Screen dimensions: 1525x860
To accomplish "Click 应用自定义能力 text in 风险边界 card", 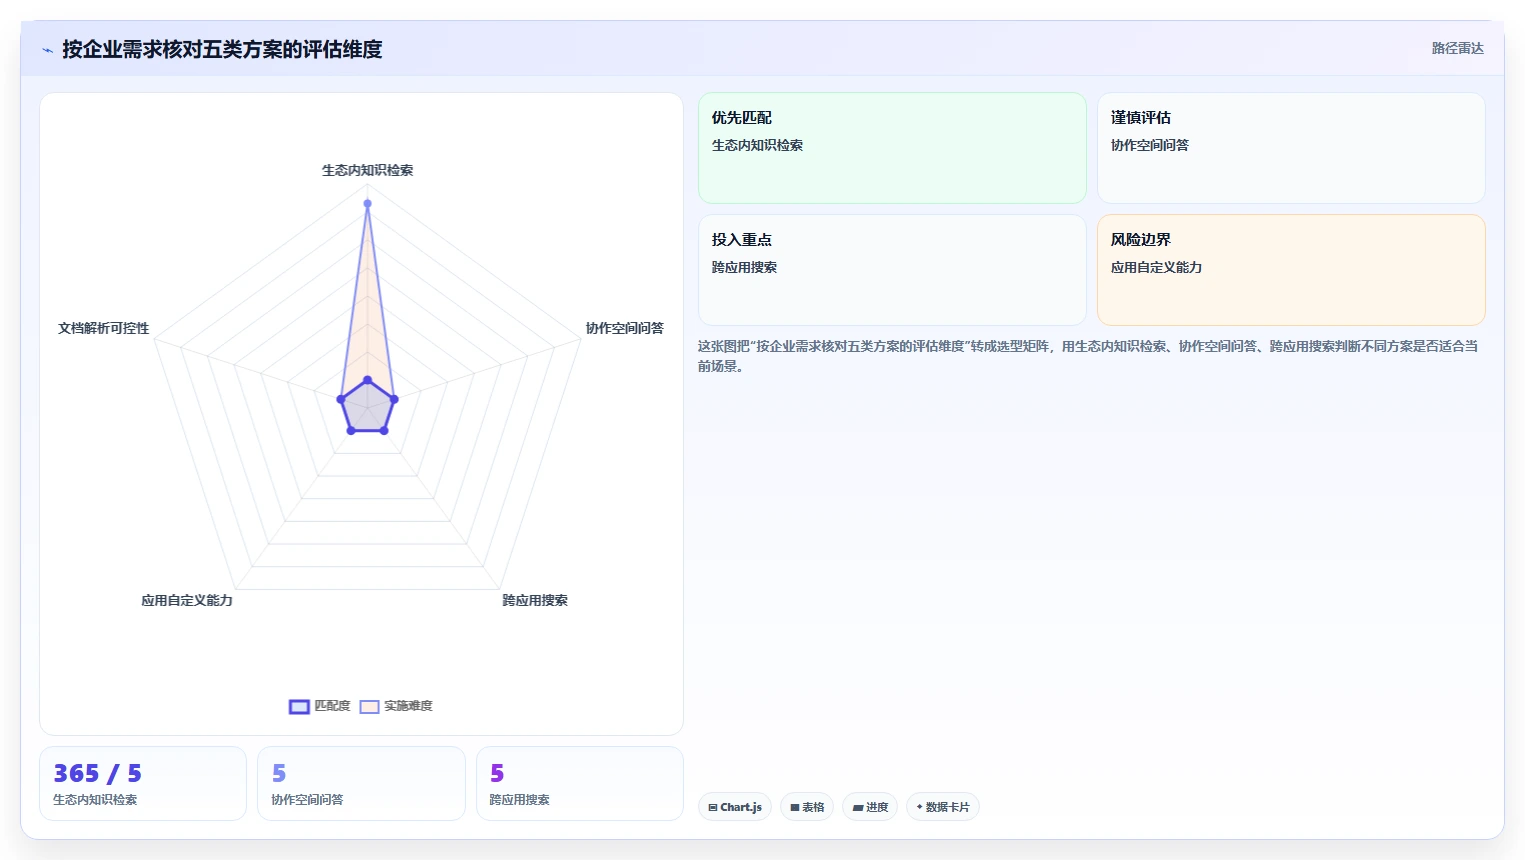I will [x=1156, y=268].
